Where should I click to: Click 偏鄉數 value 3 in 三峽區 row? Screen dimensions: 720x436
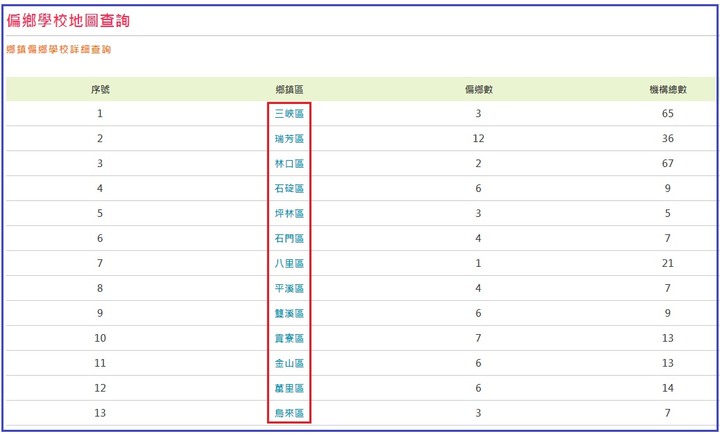pyautogui.click(x=478, y=113)
